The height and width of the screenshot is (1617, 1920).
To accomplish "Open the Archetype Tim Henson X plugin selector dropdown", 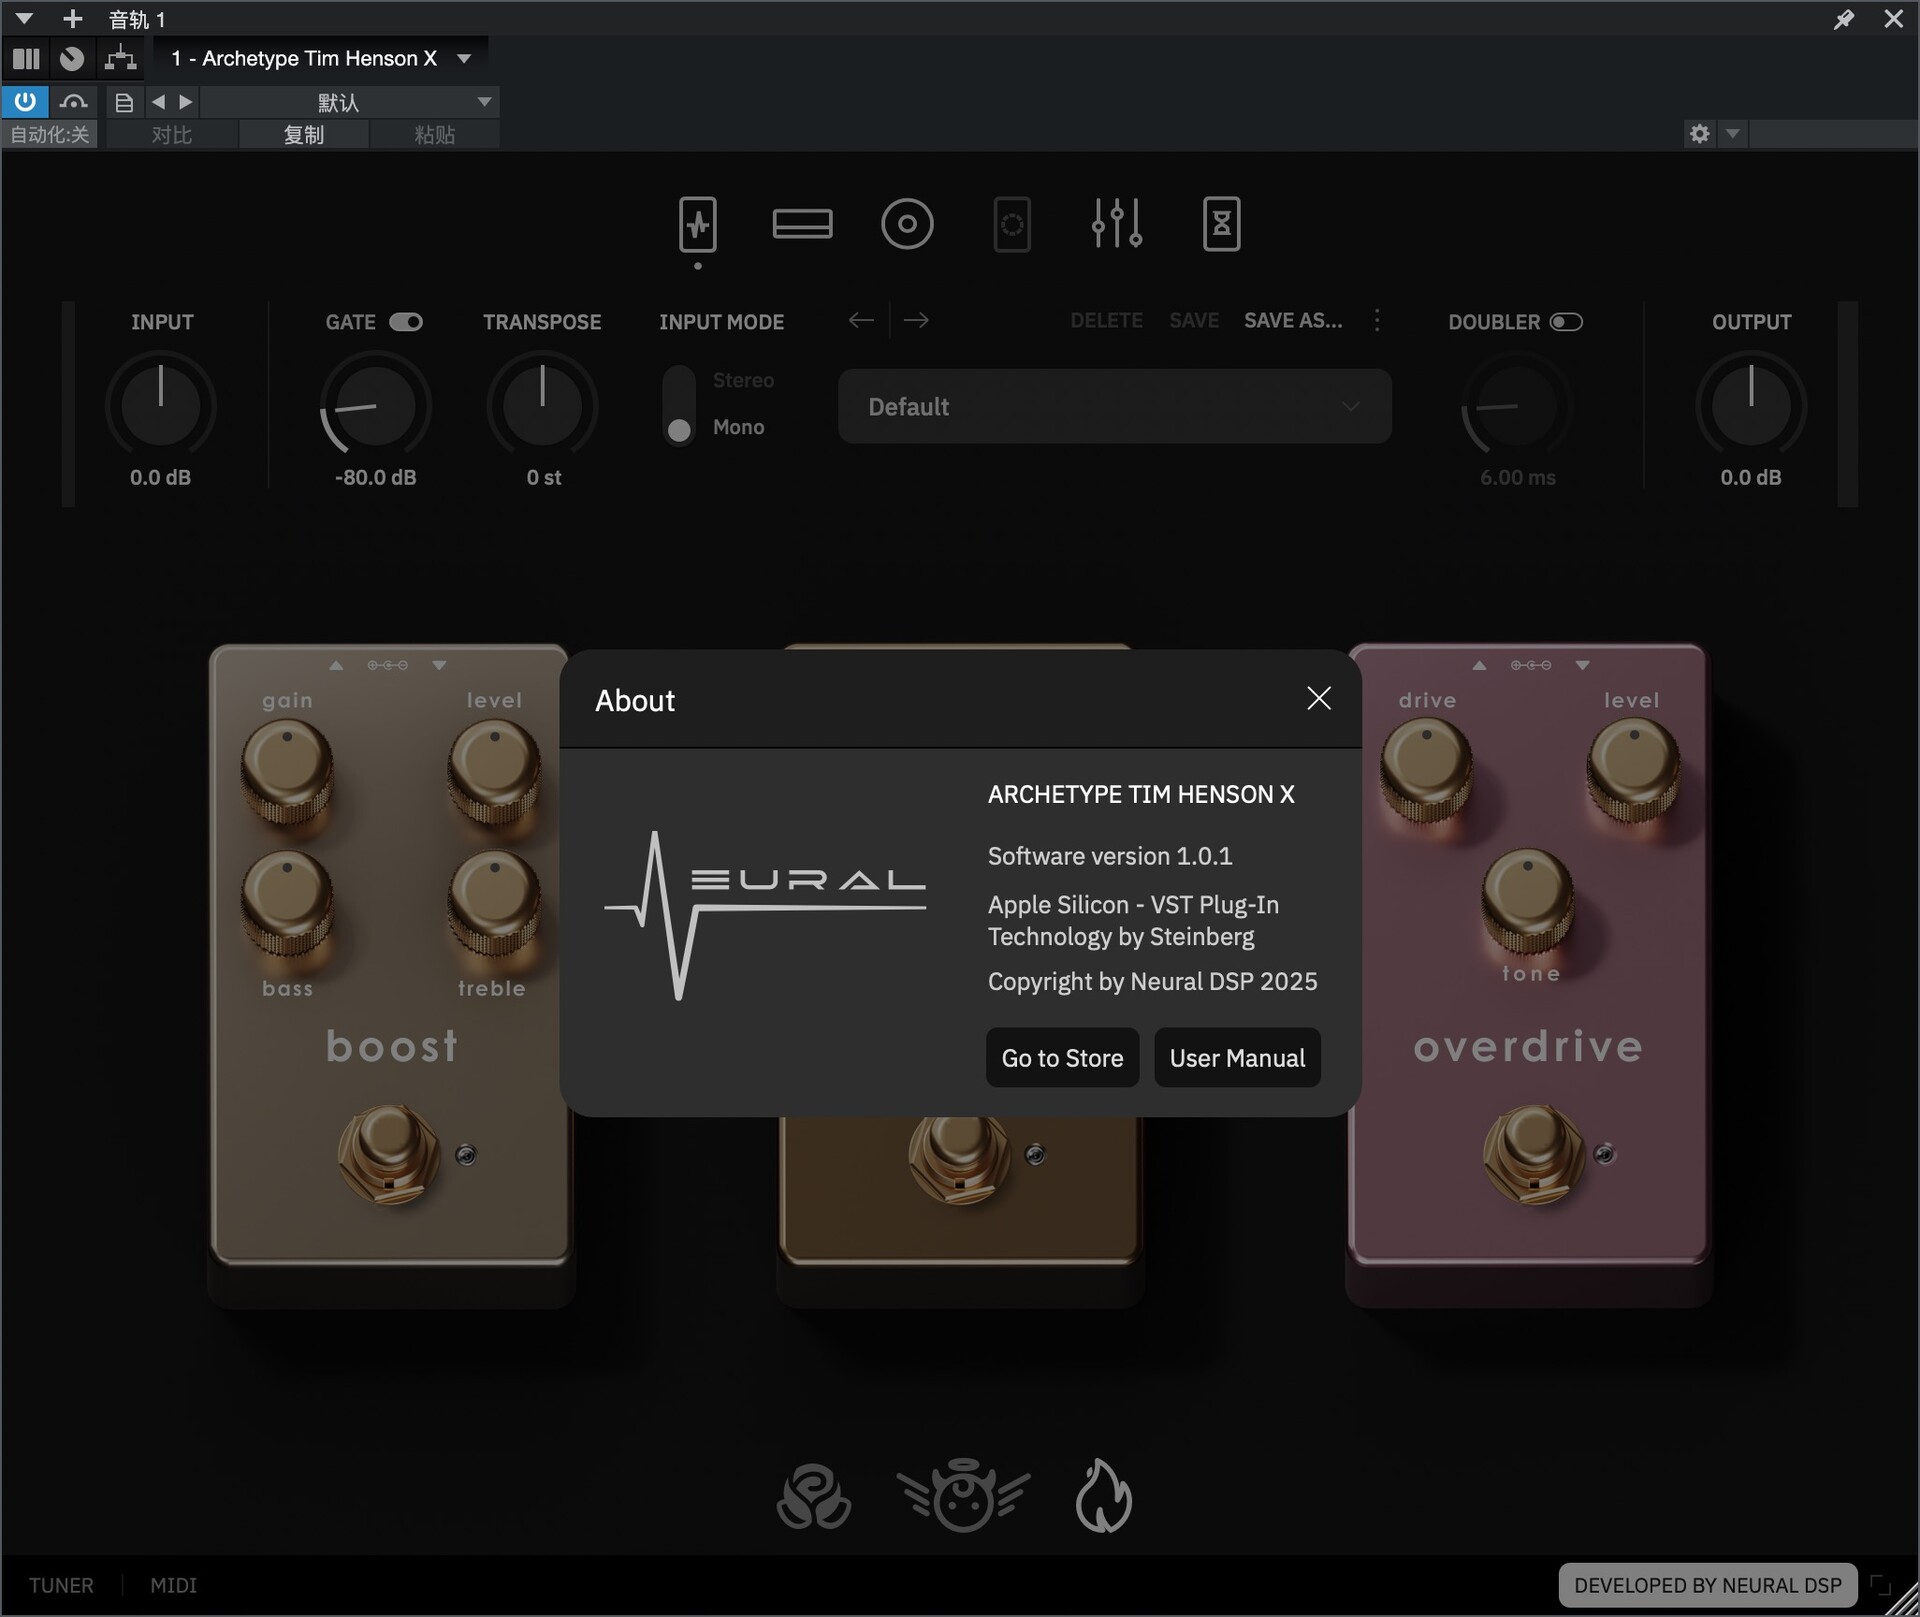I will coord(464,59).
